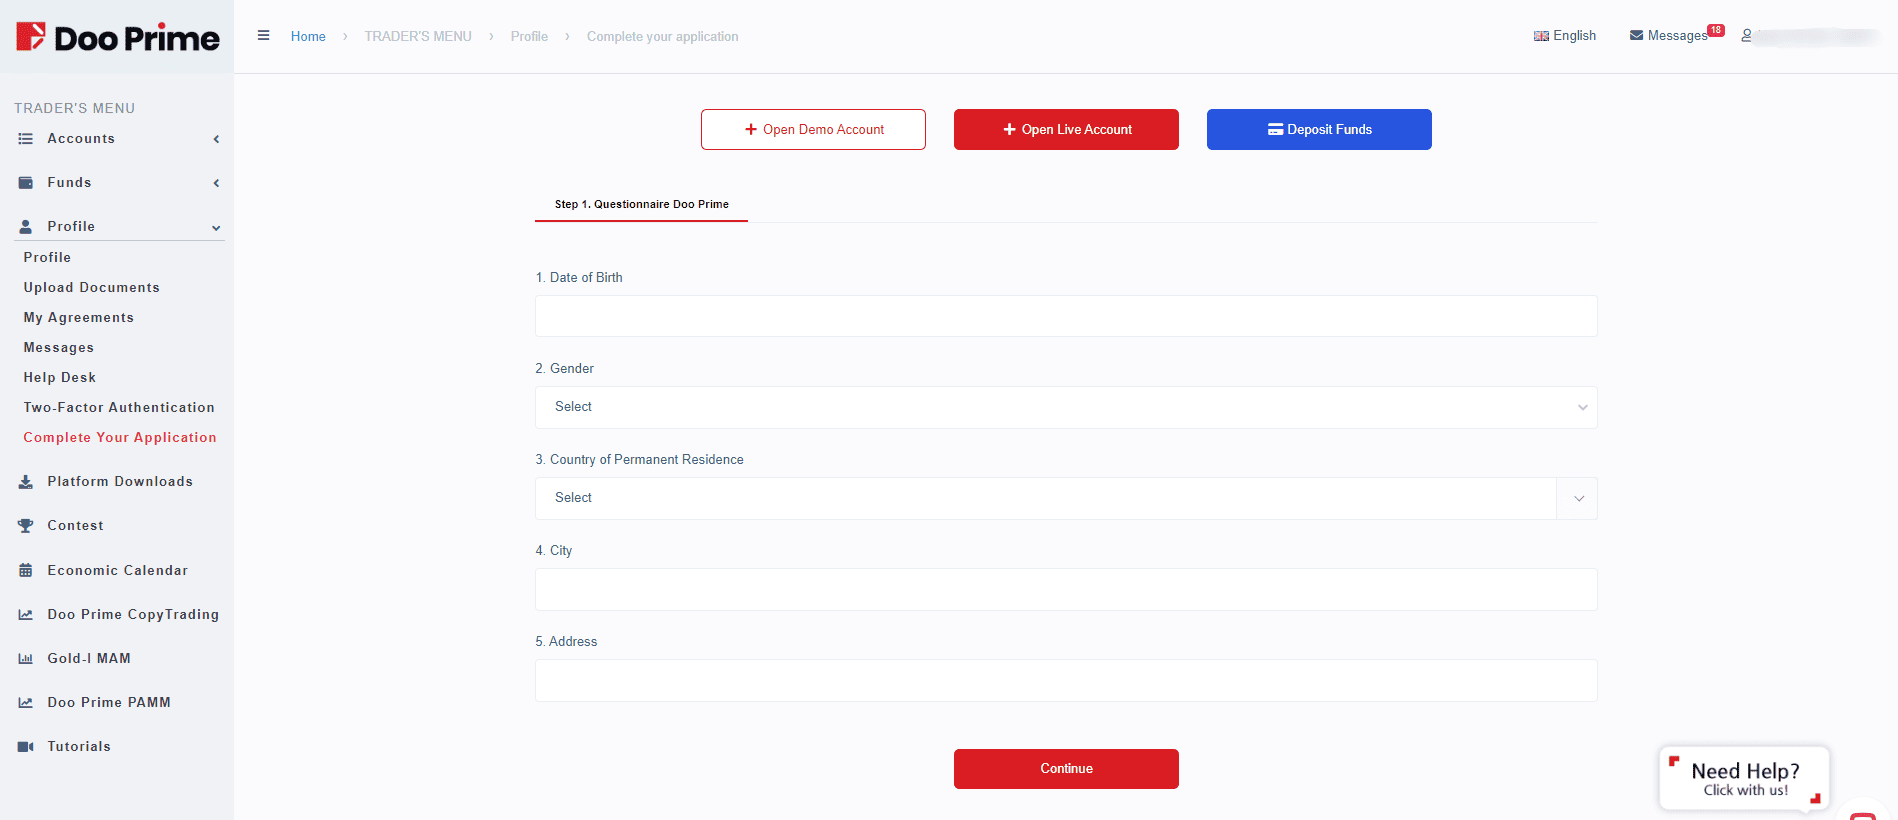
Task: Click the Profile person icon in sidebar
Action: (x=26, y=227)
